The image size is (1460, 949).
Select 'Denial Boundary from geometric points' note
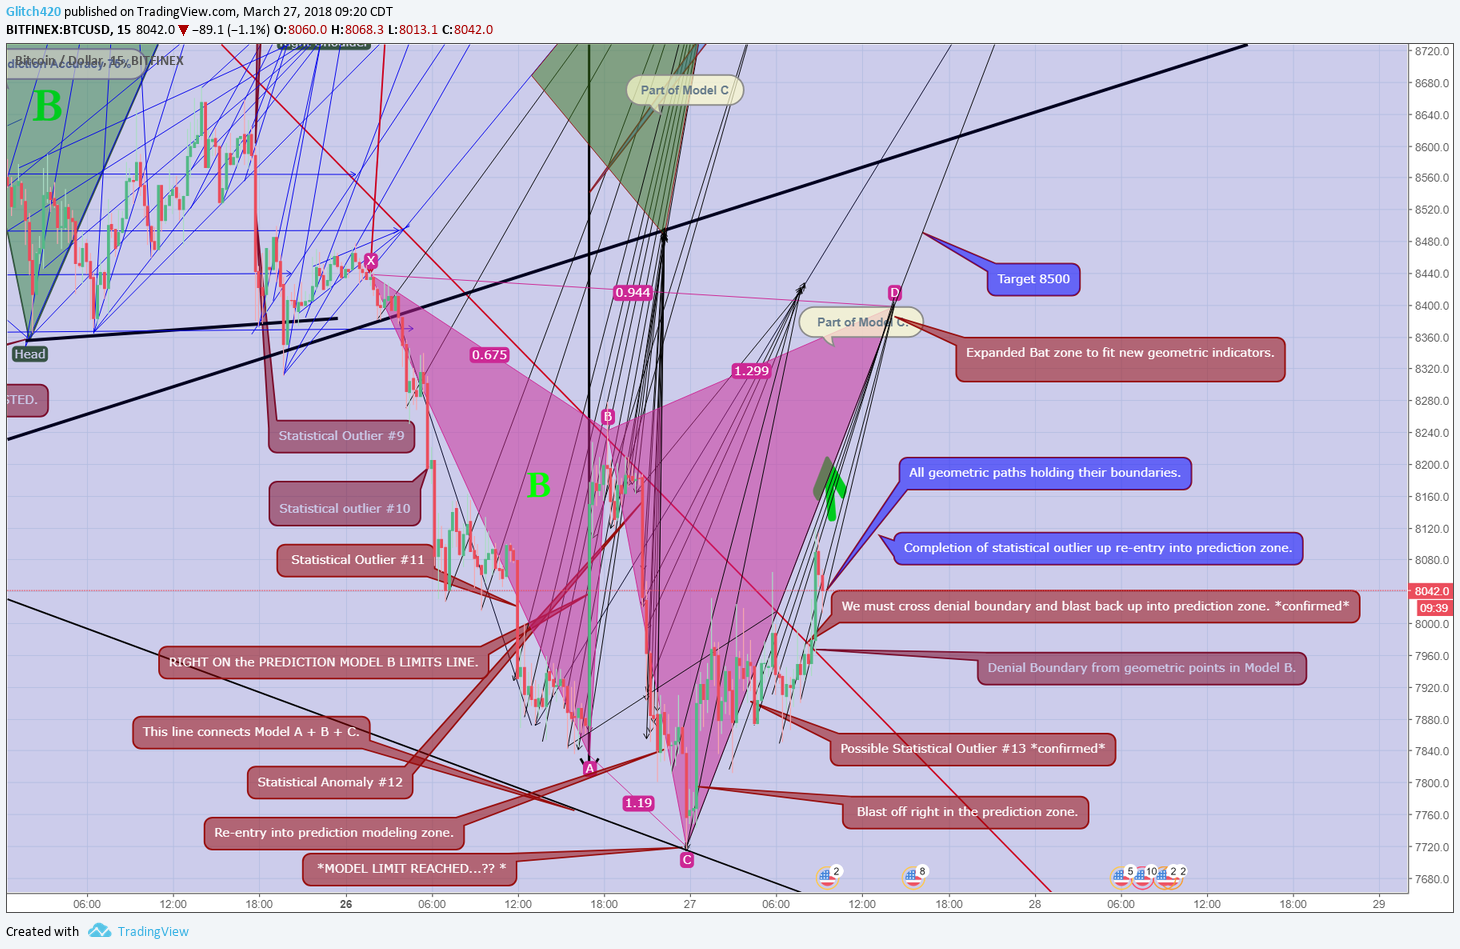coord(1141,668)
